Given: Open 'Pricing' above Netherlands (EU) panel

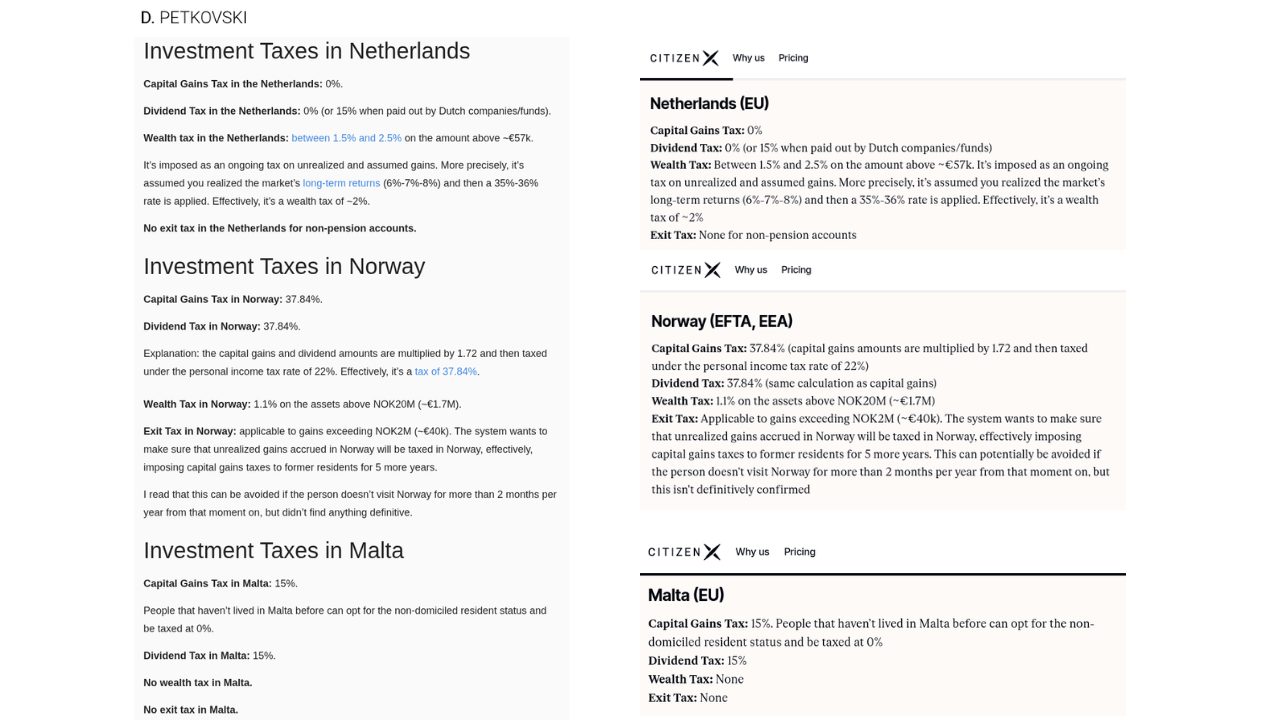Looking at the screenshot, I should coord(793,58).
